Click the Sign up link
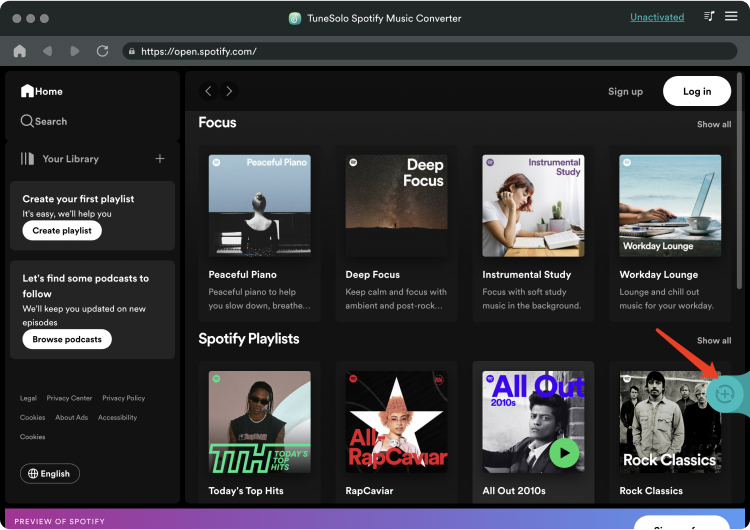 coord(625,91)
